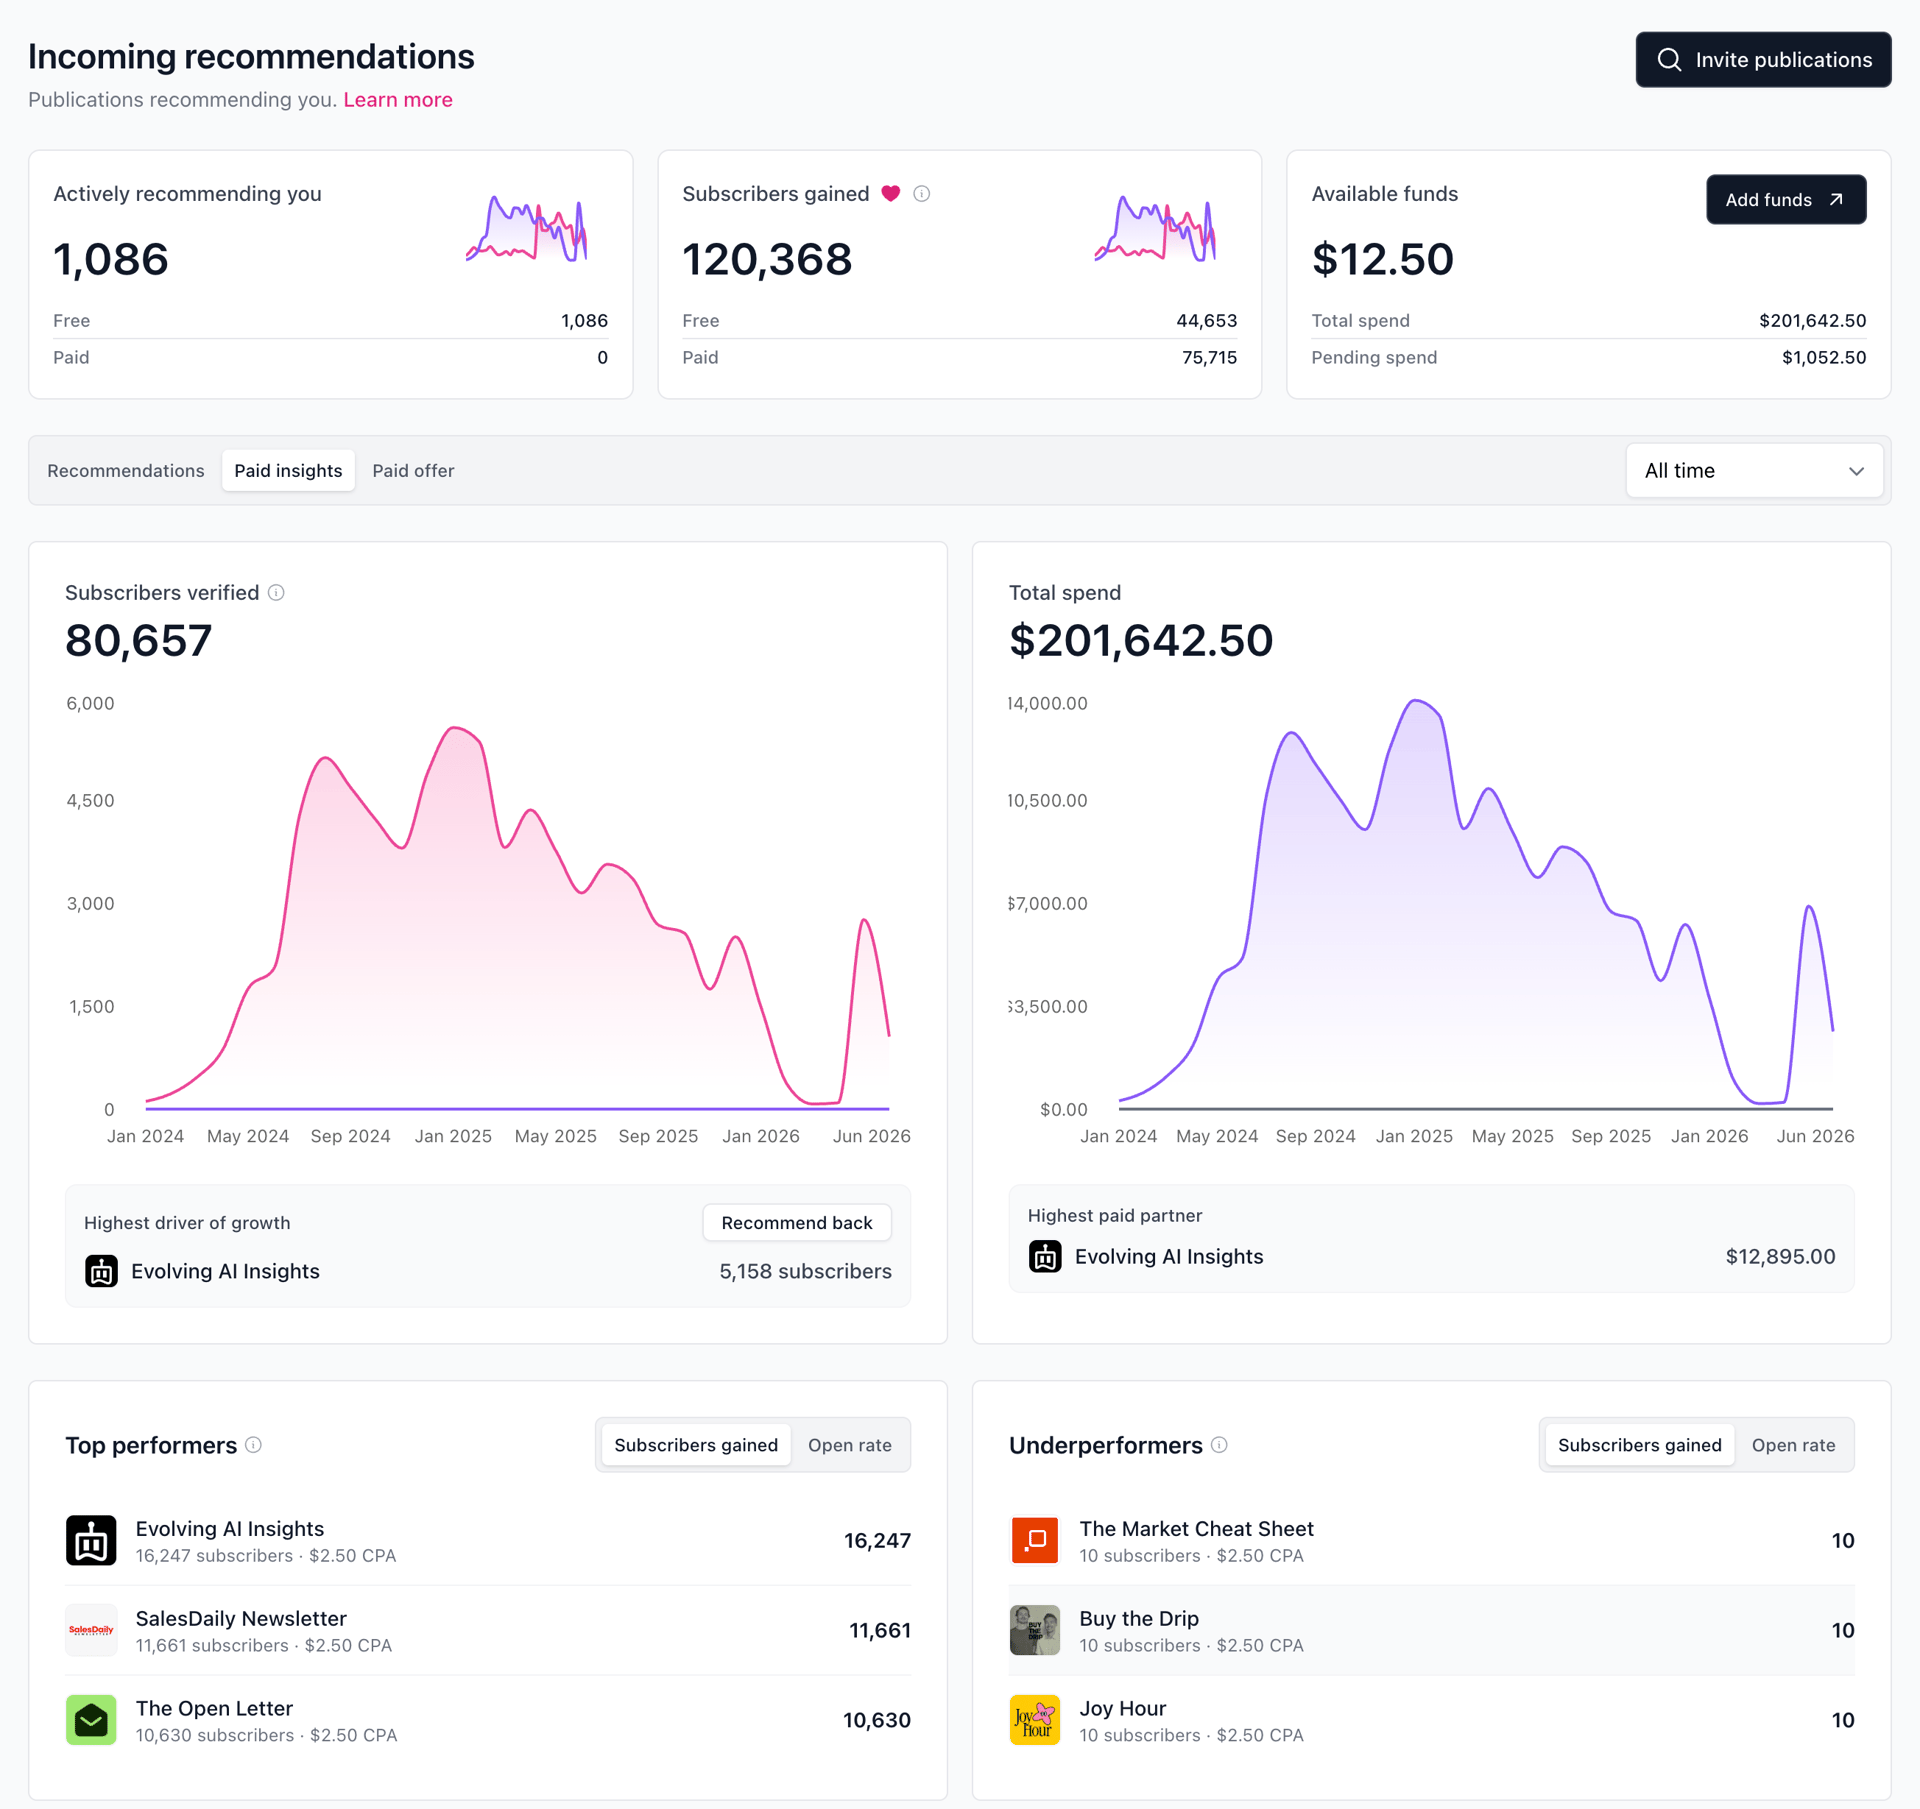Switch Top performers to Open rate

[x=850, y=1445]
